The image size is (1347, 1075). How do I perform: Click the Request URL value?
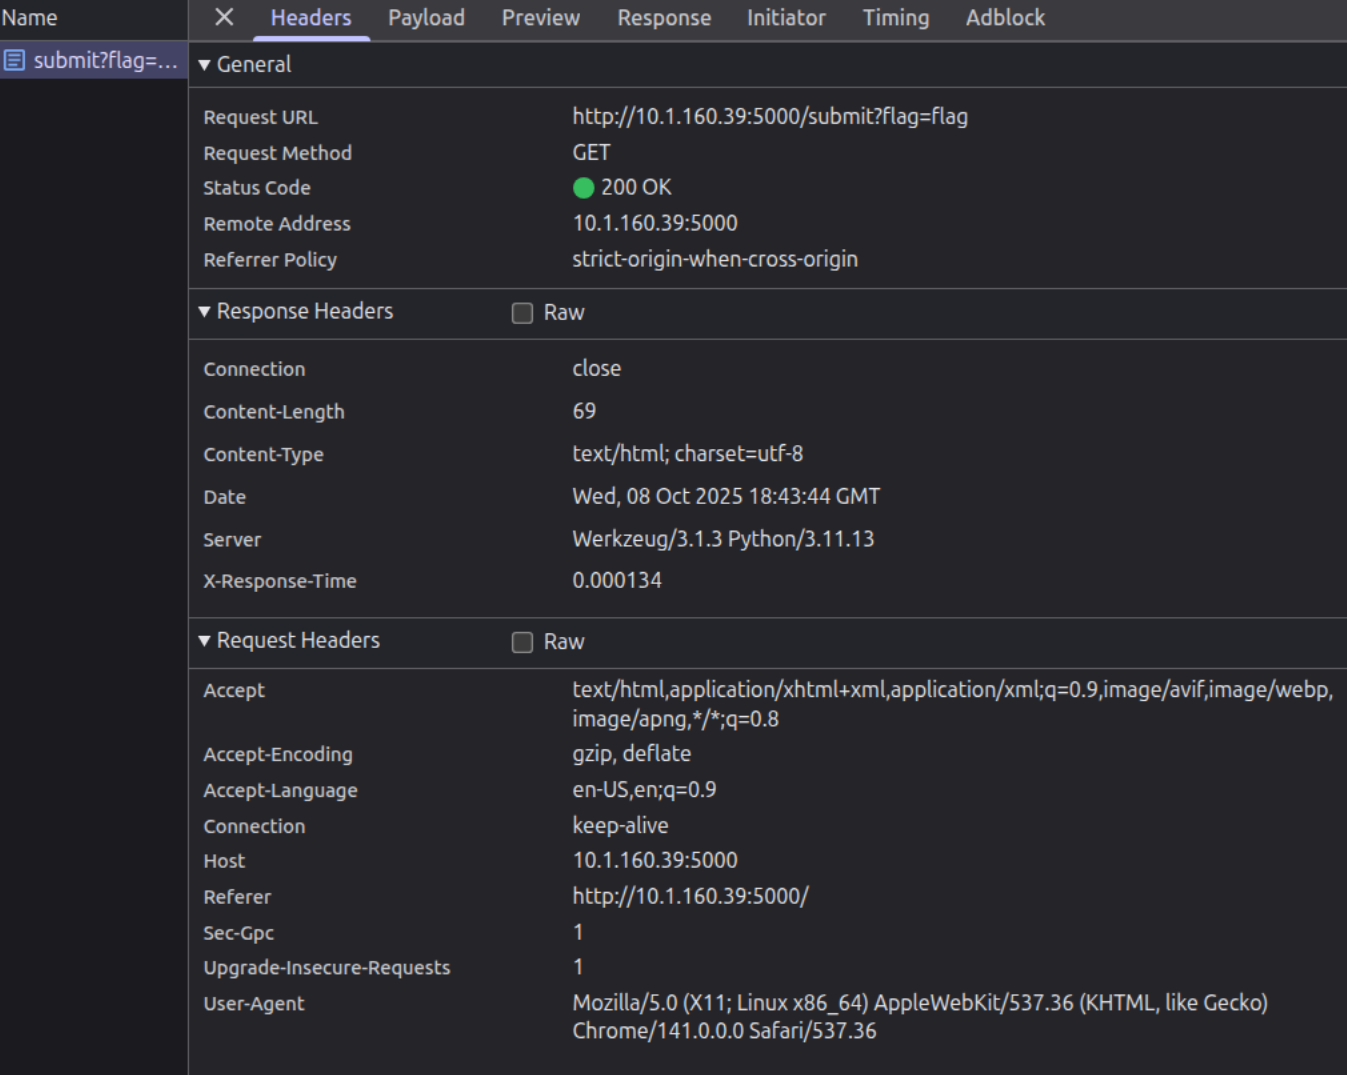click(x=769, y=116)
